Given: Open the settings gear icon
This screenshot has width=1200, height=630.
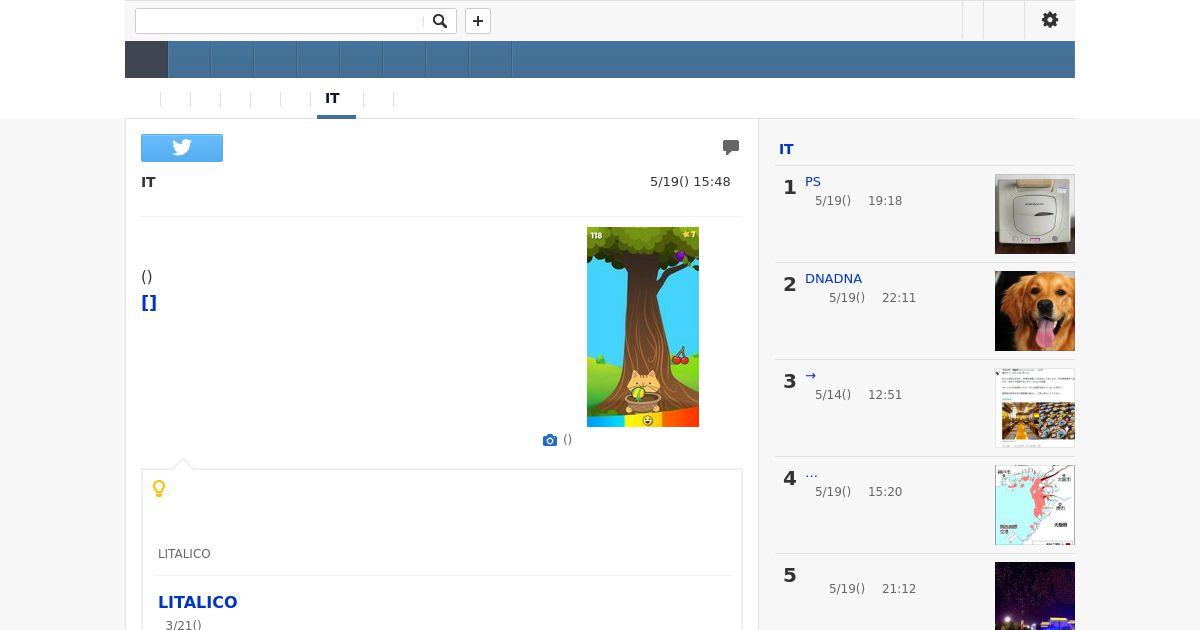Looking at the screenshot, I should [1050, 20].
